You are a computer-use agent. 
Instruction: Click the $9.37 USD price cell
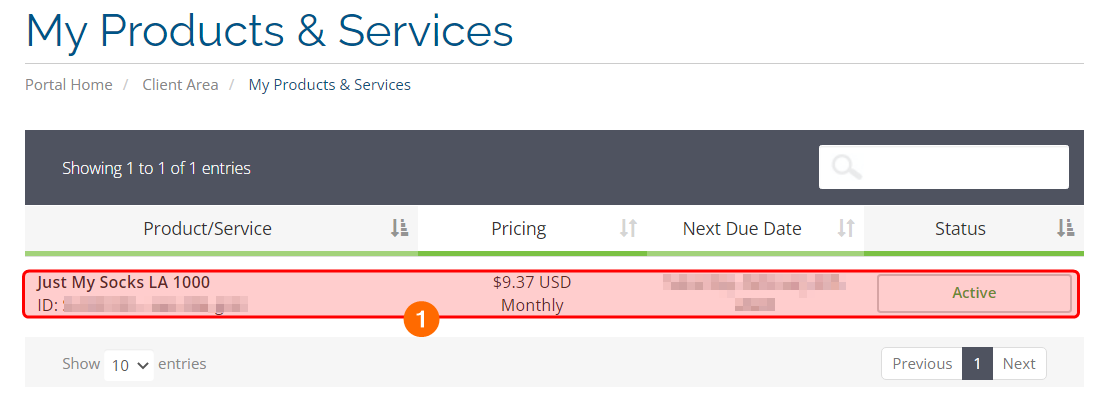[532, 282]
